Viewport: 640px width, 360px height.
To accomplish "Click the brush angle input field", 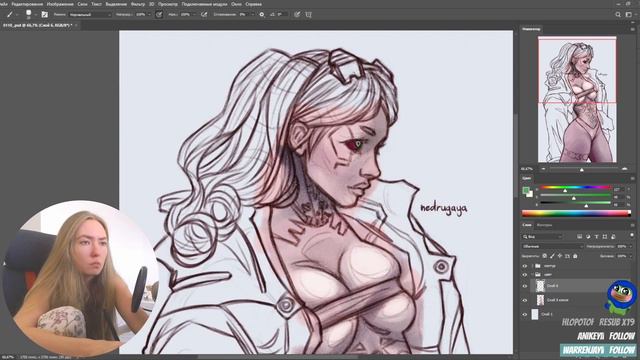I will tap(282, 15).
